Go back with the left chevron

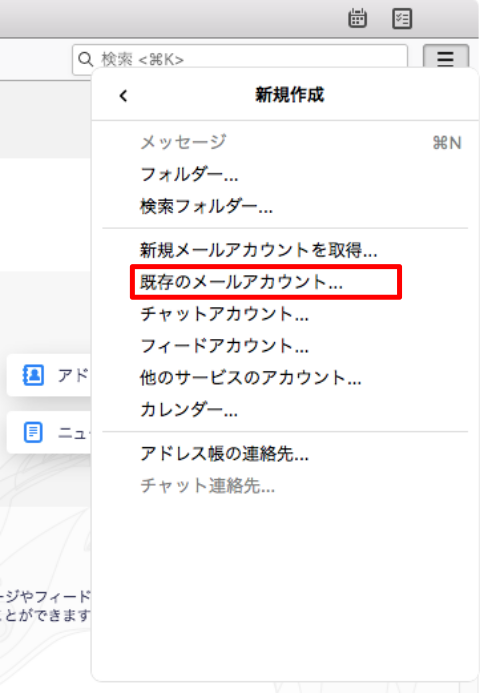[x=123, y=95]
